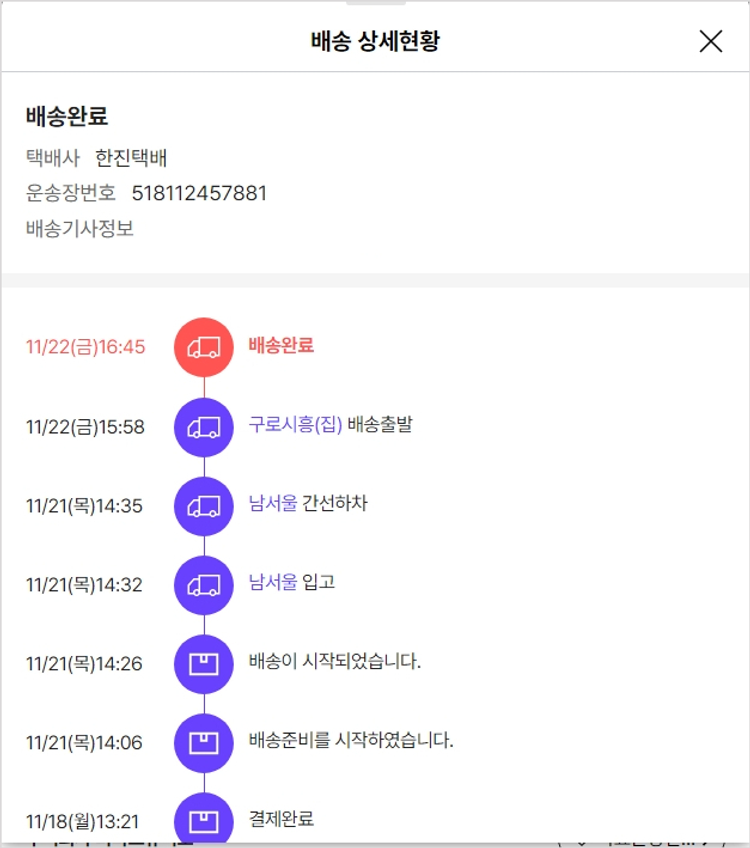Open the 구로시흥(집) location link
Screen dimensions: 750x848
pos(295,425)
